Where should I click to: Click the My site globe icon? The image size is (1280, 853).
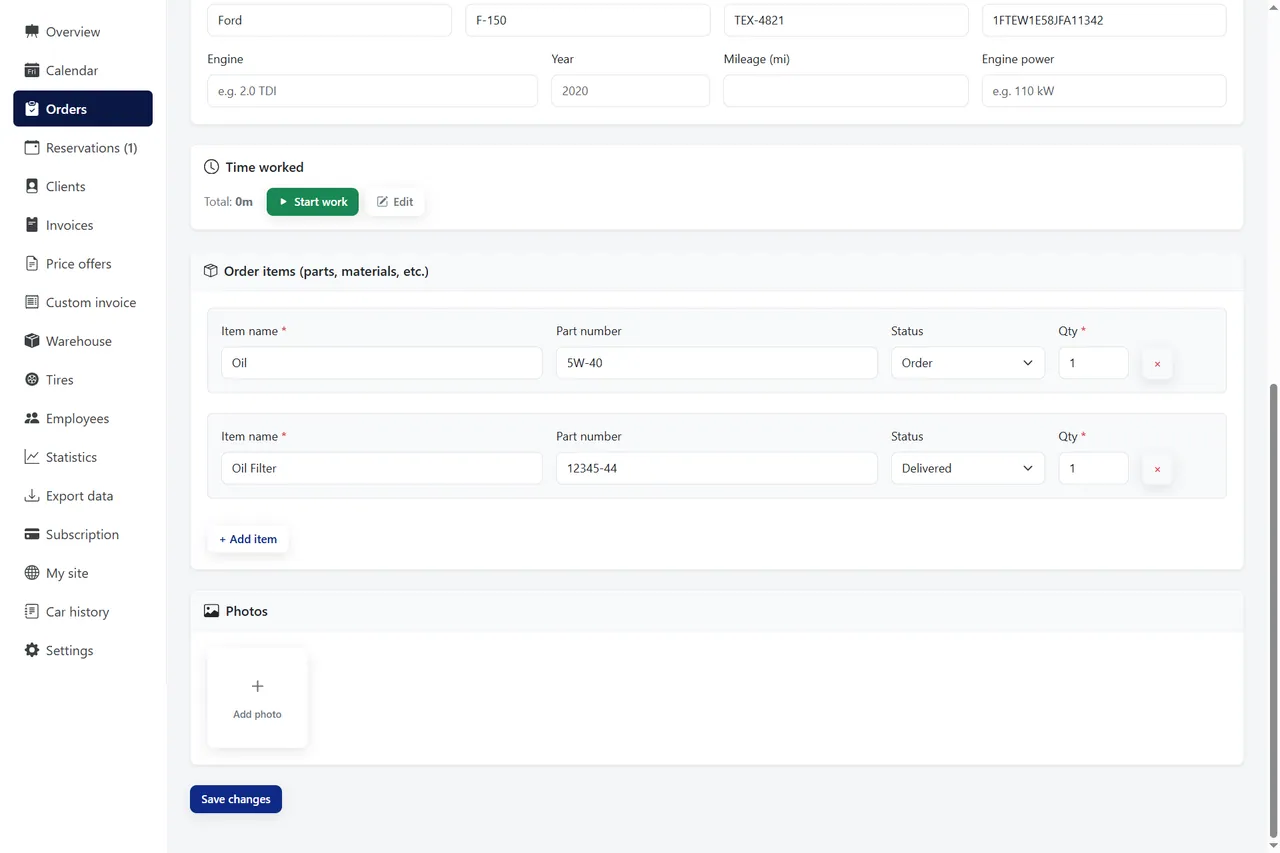coord(32,573)
